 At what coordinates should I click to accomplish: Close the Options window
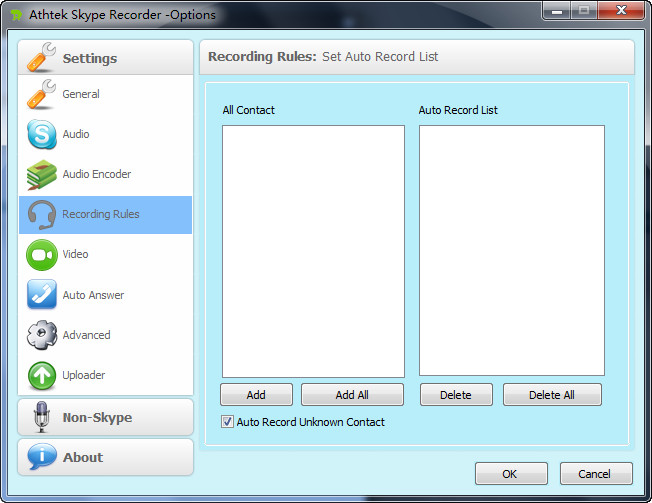point(621,10)
